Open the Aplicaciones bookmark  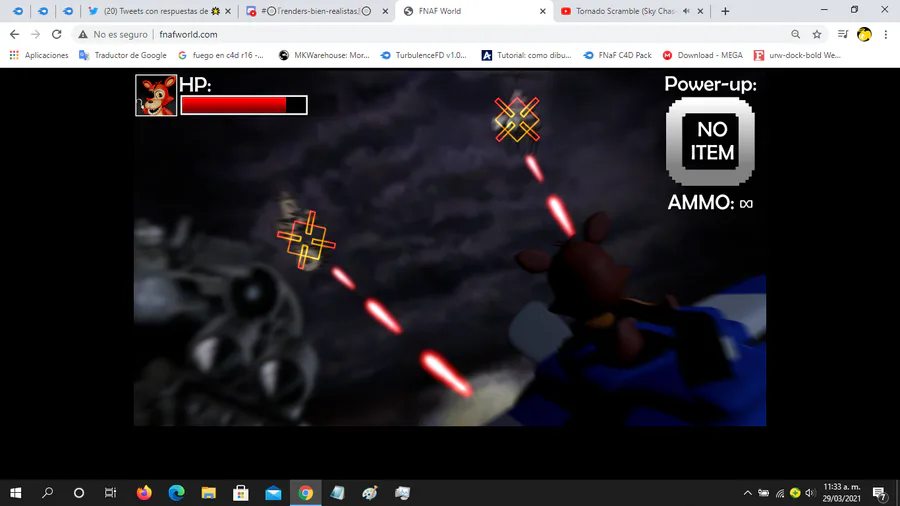pos(39,55)
